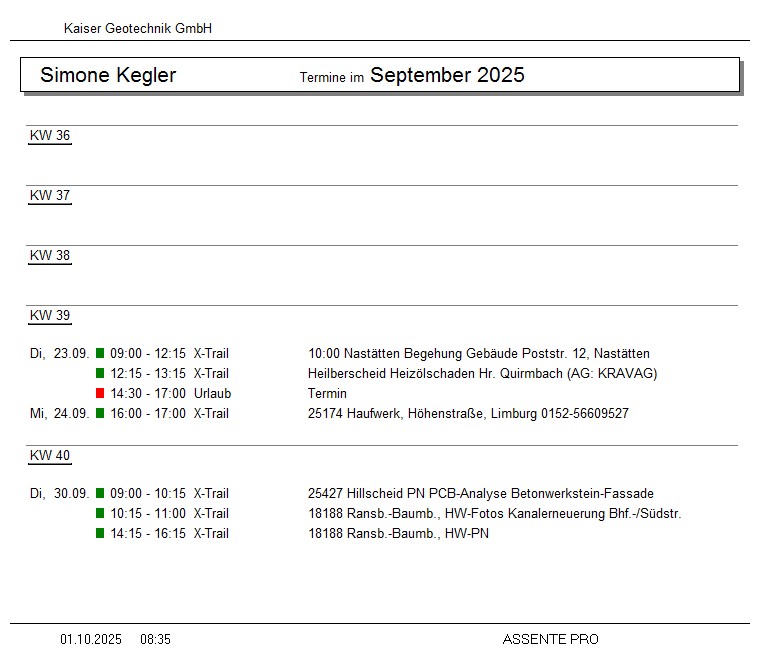The image size is (780, 663).
Task: Select the green square beside 12:15 - 13:15
Action: 100,374
